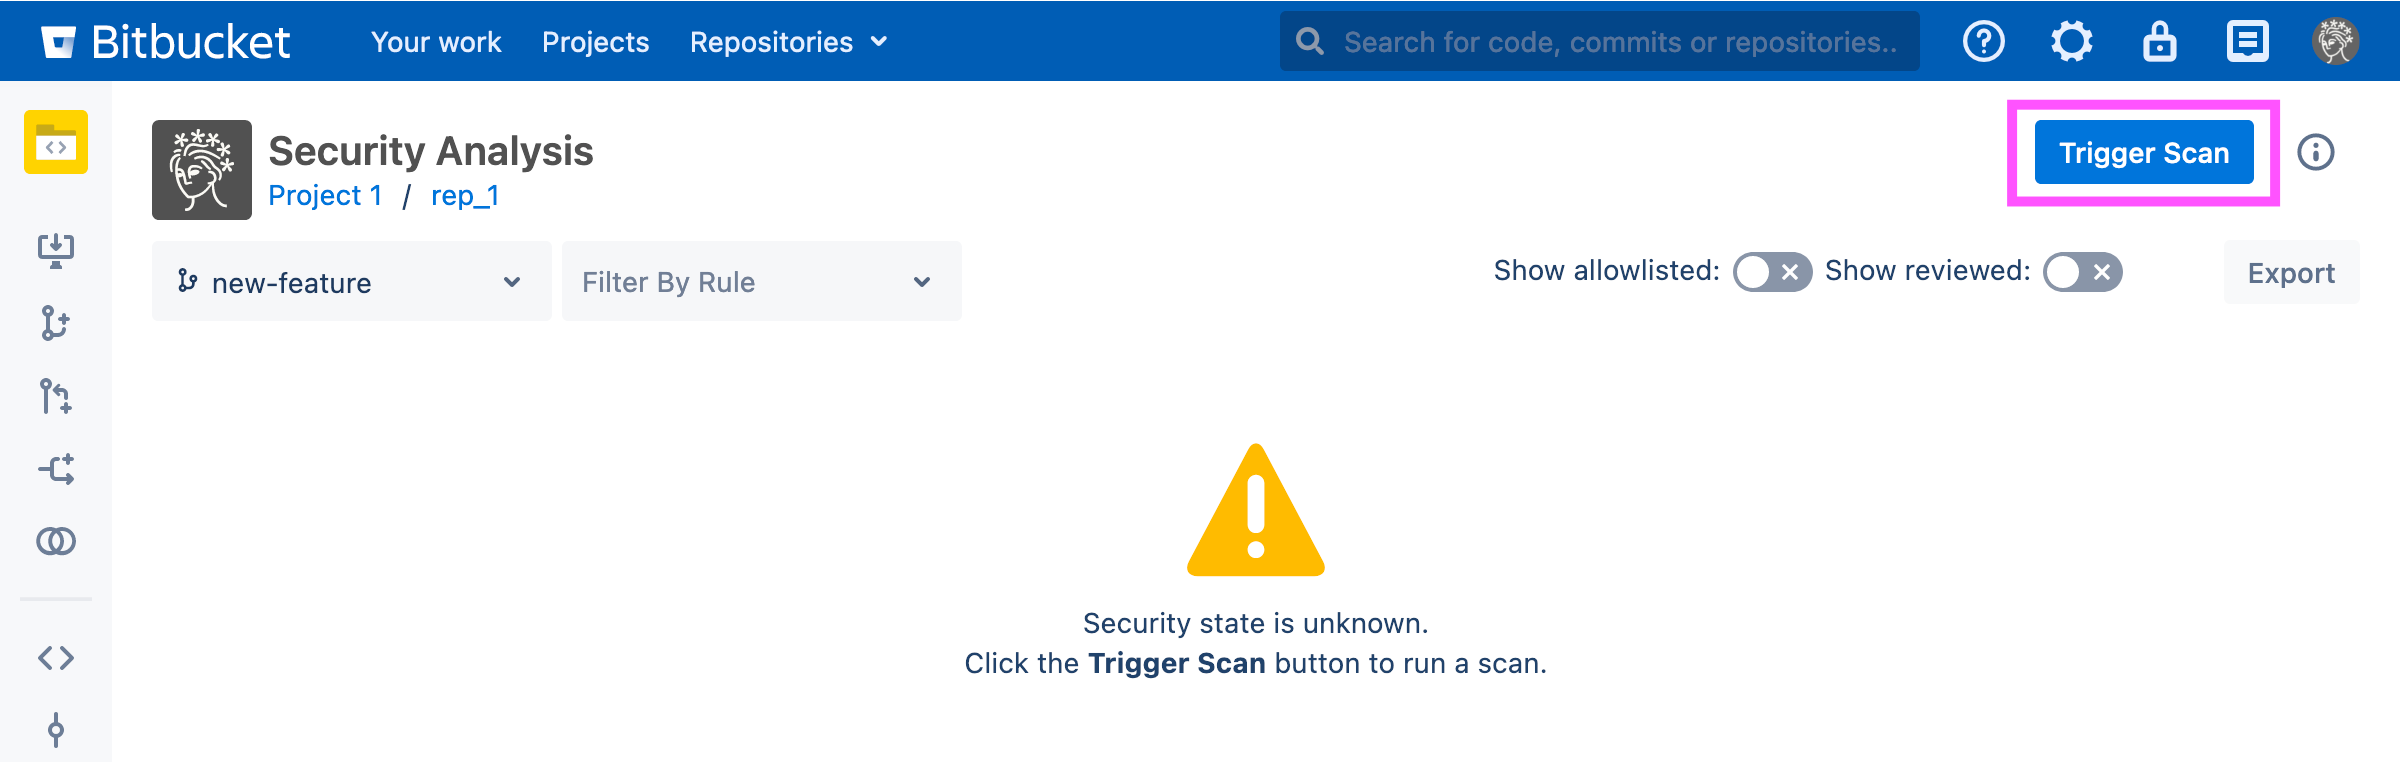Expand the Repositories menu
This screenshot has width=2400, height=762.
788,42
